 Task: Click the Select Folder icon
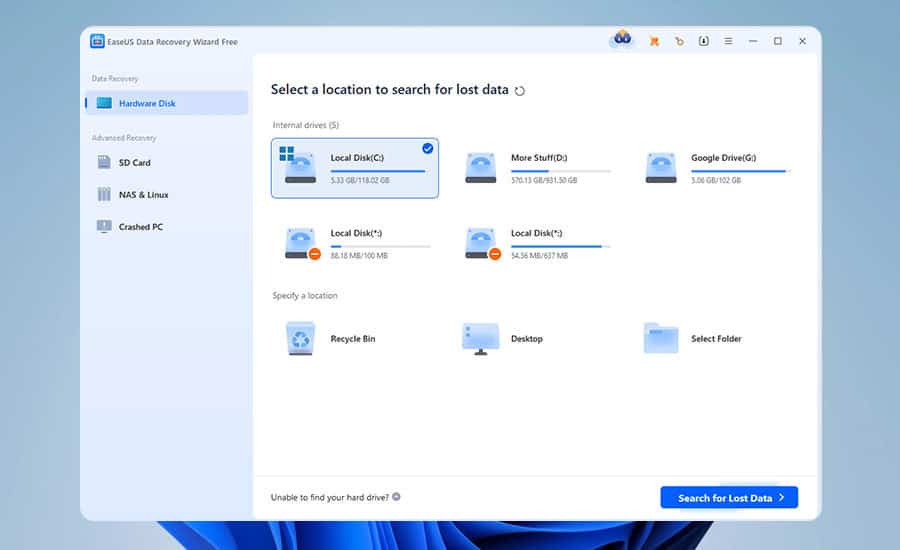[x=661, y=338]
